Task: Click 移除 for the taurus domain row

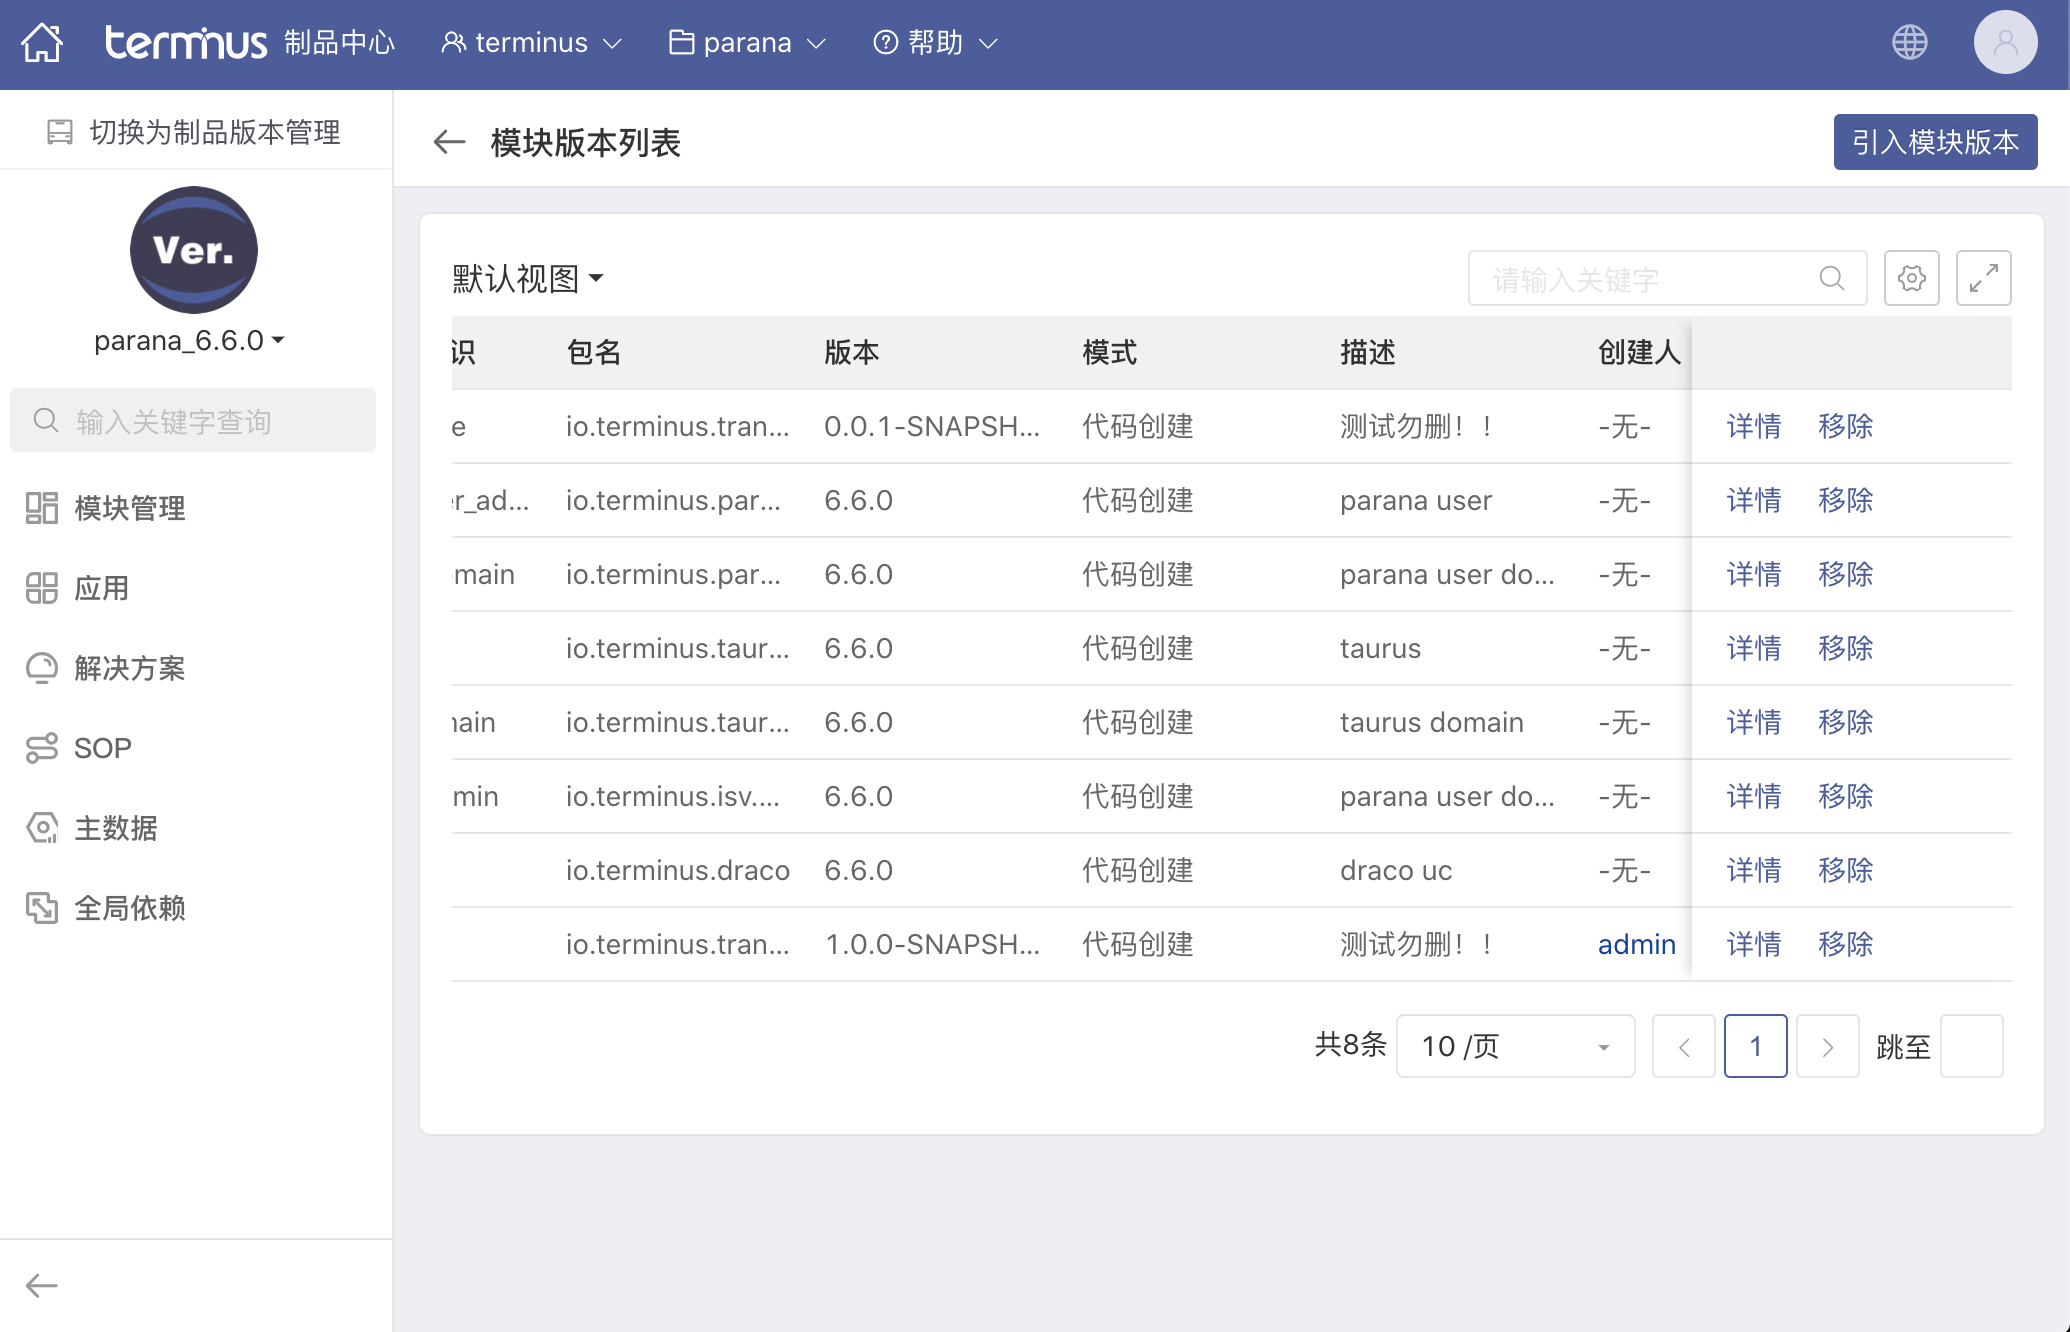Action: [x=1846, y=722]
